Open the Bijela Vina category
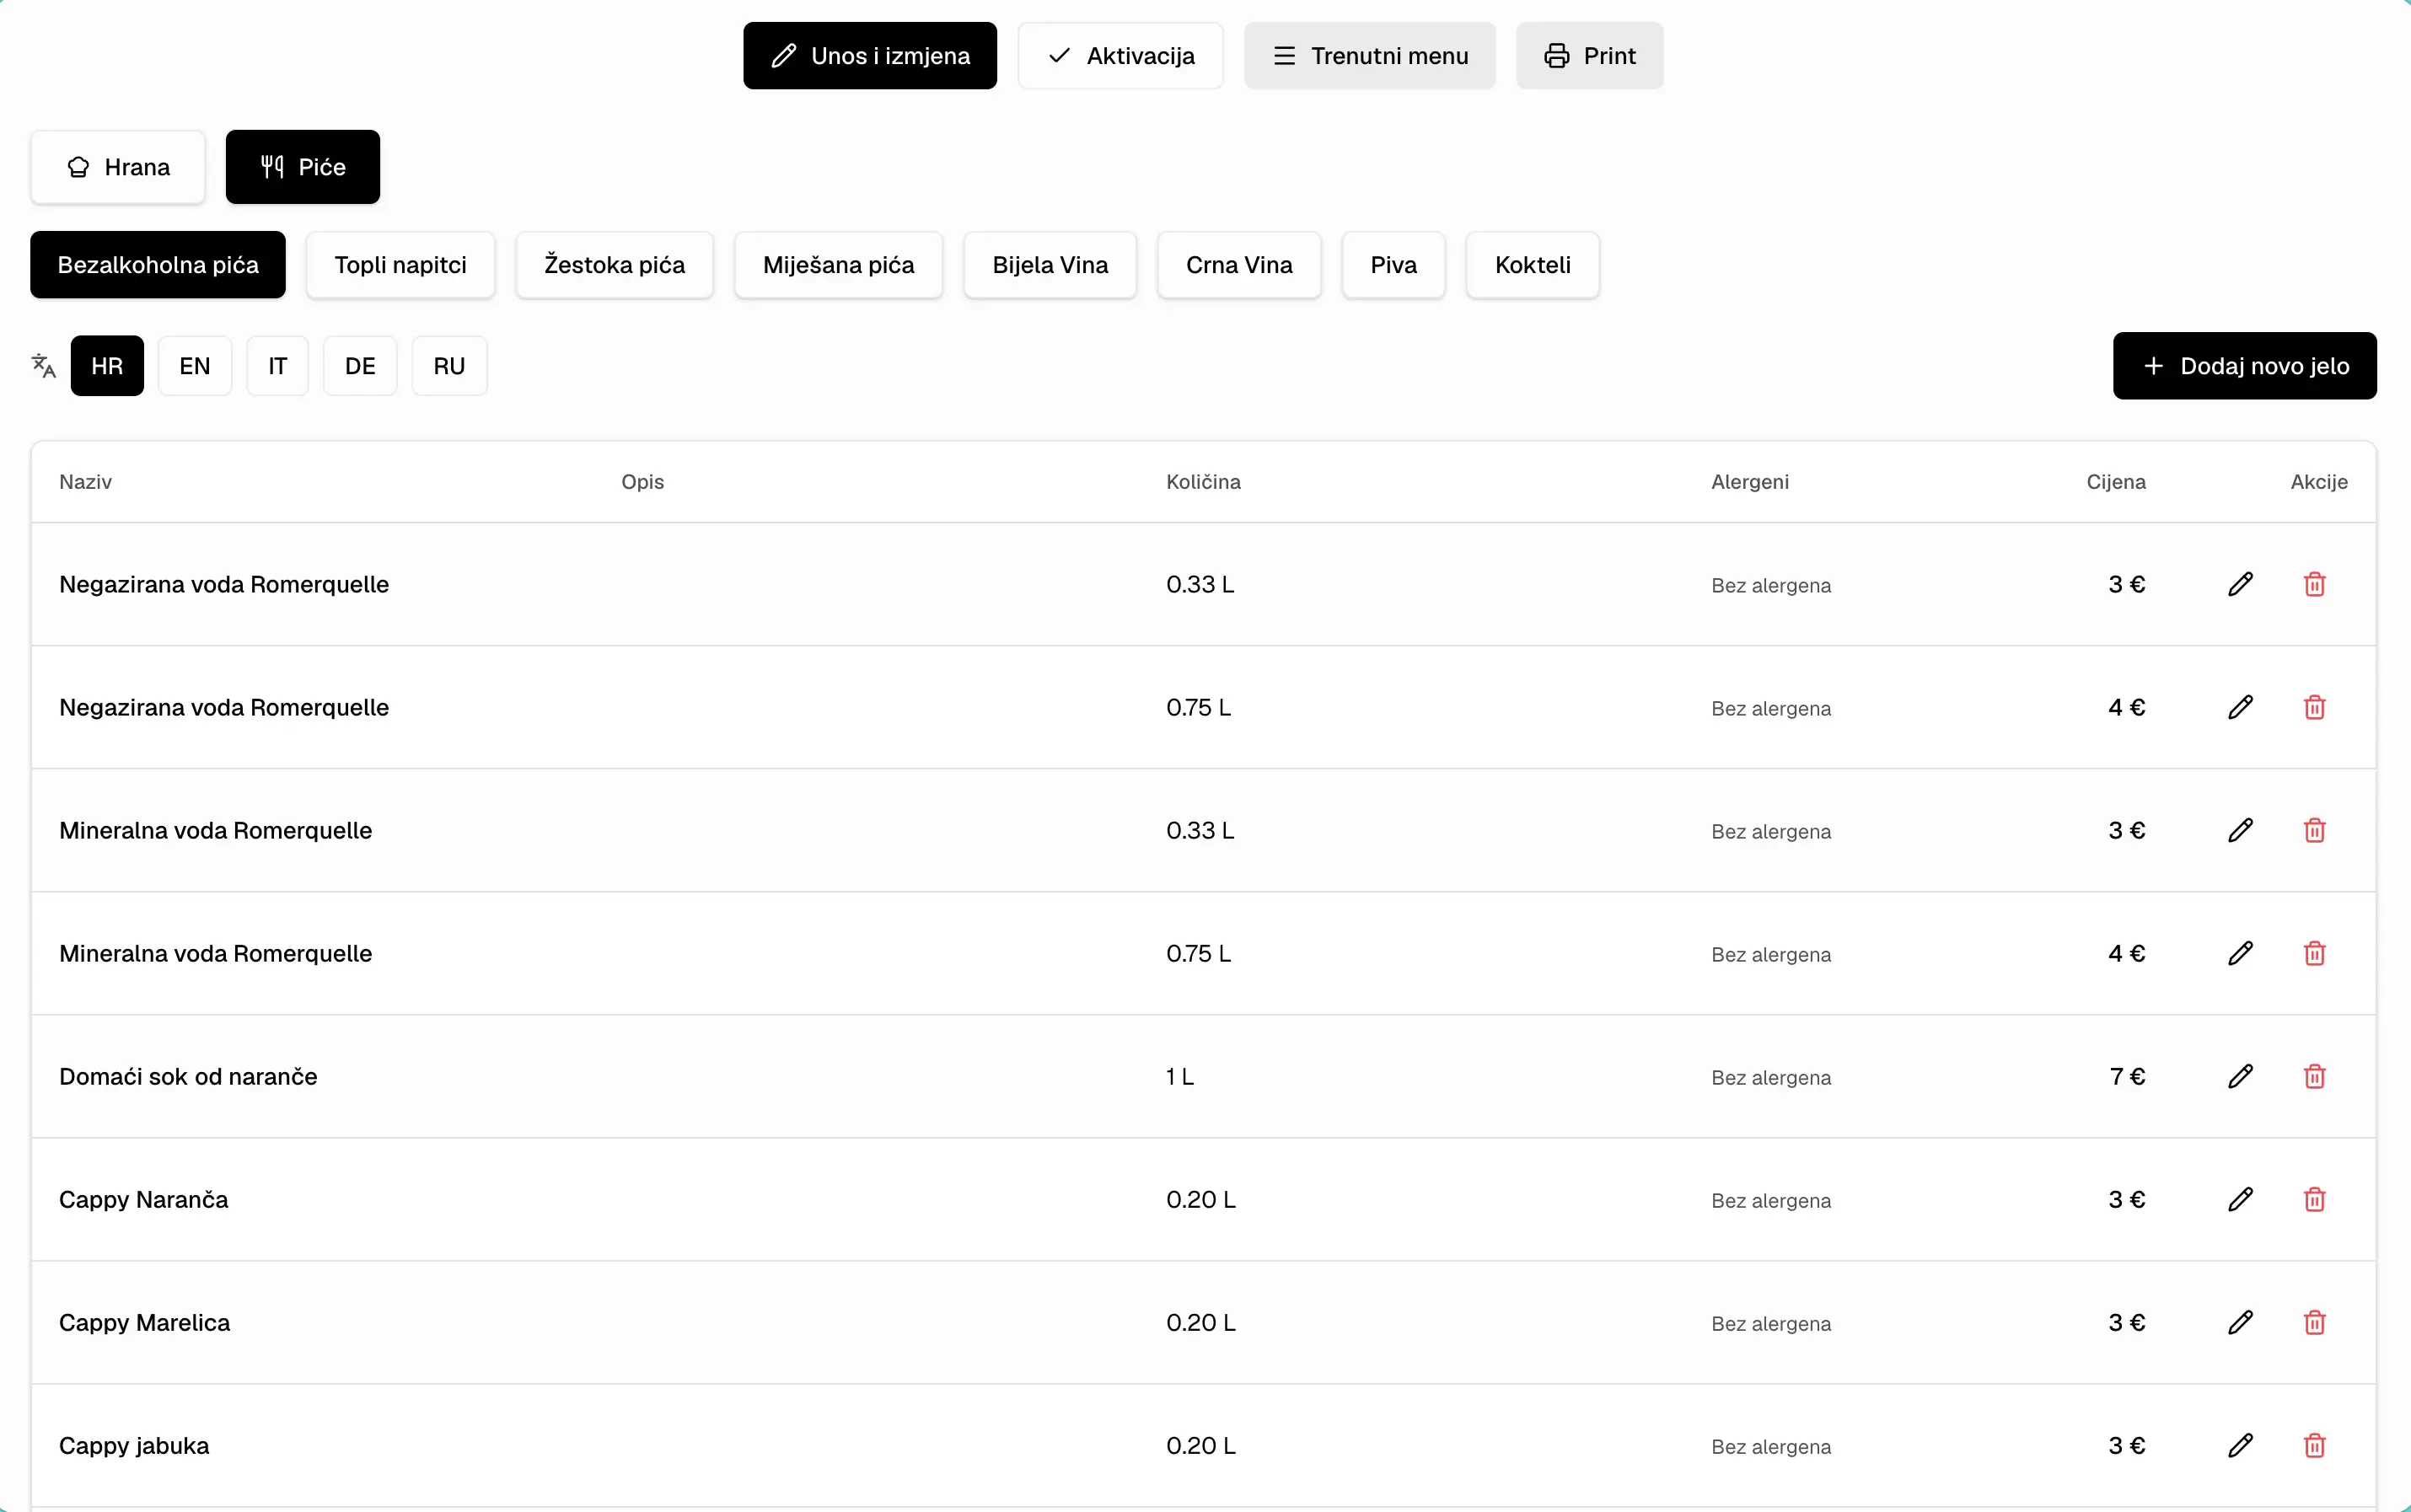2411x1512 pixels. 1050,265
